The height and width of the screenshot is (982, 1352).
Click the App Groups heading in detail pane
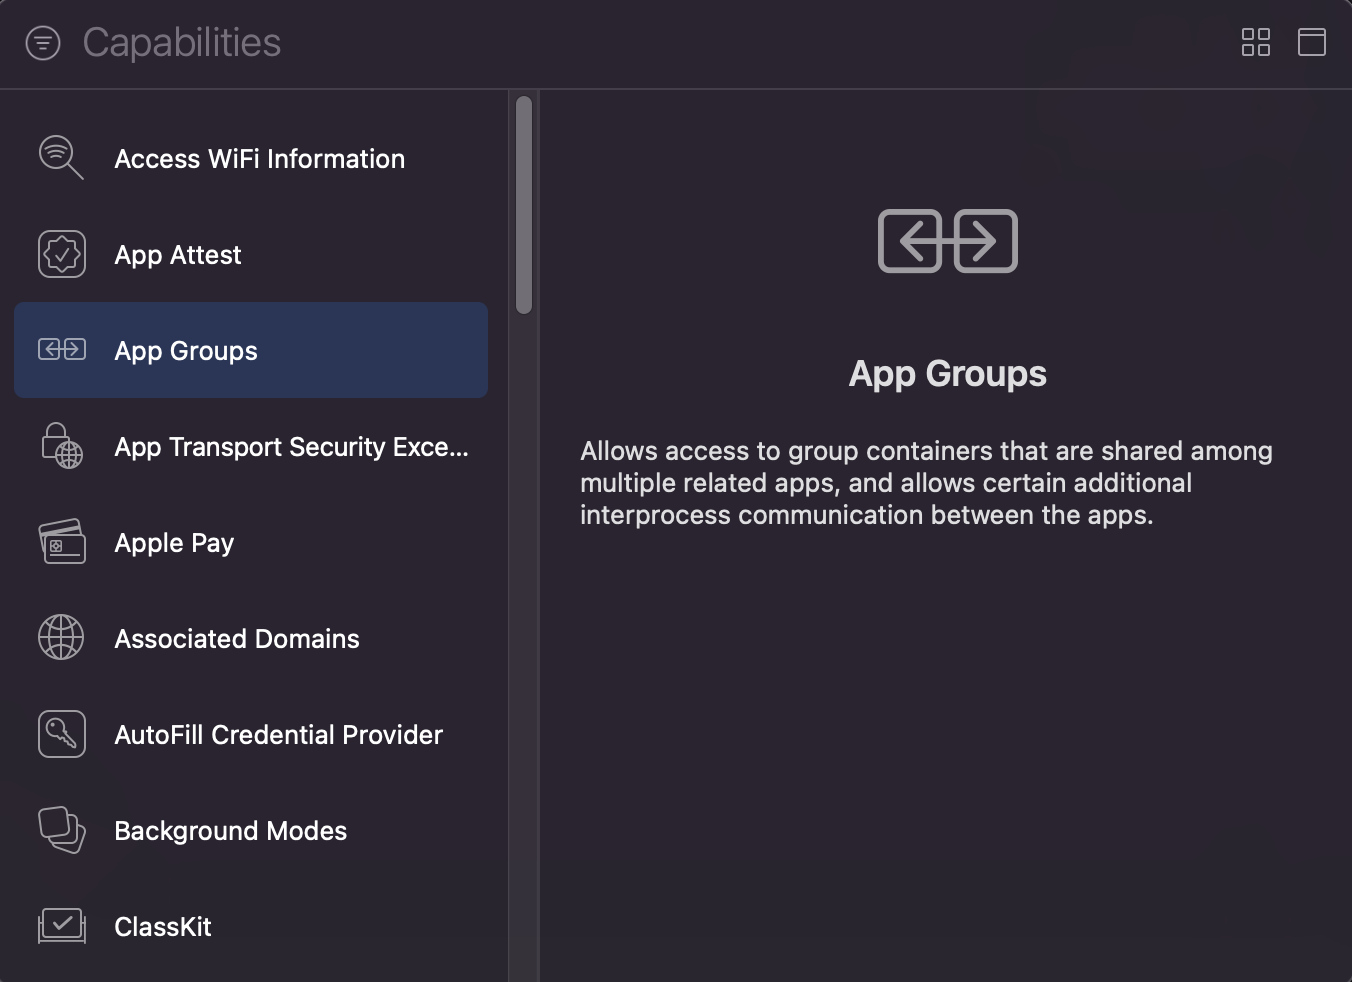948,373
